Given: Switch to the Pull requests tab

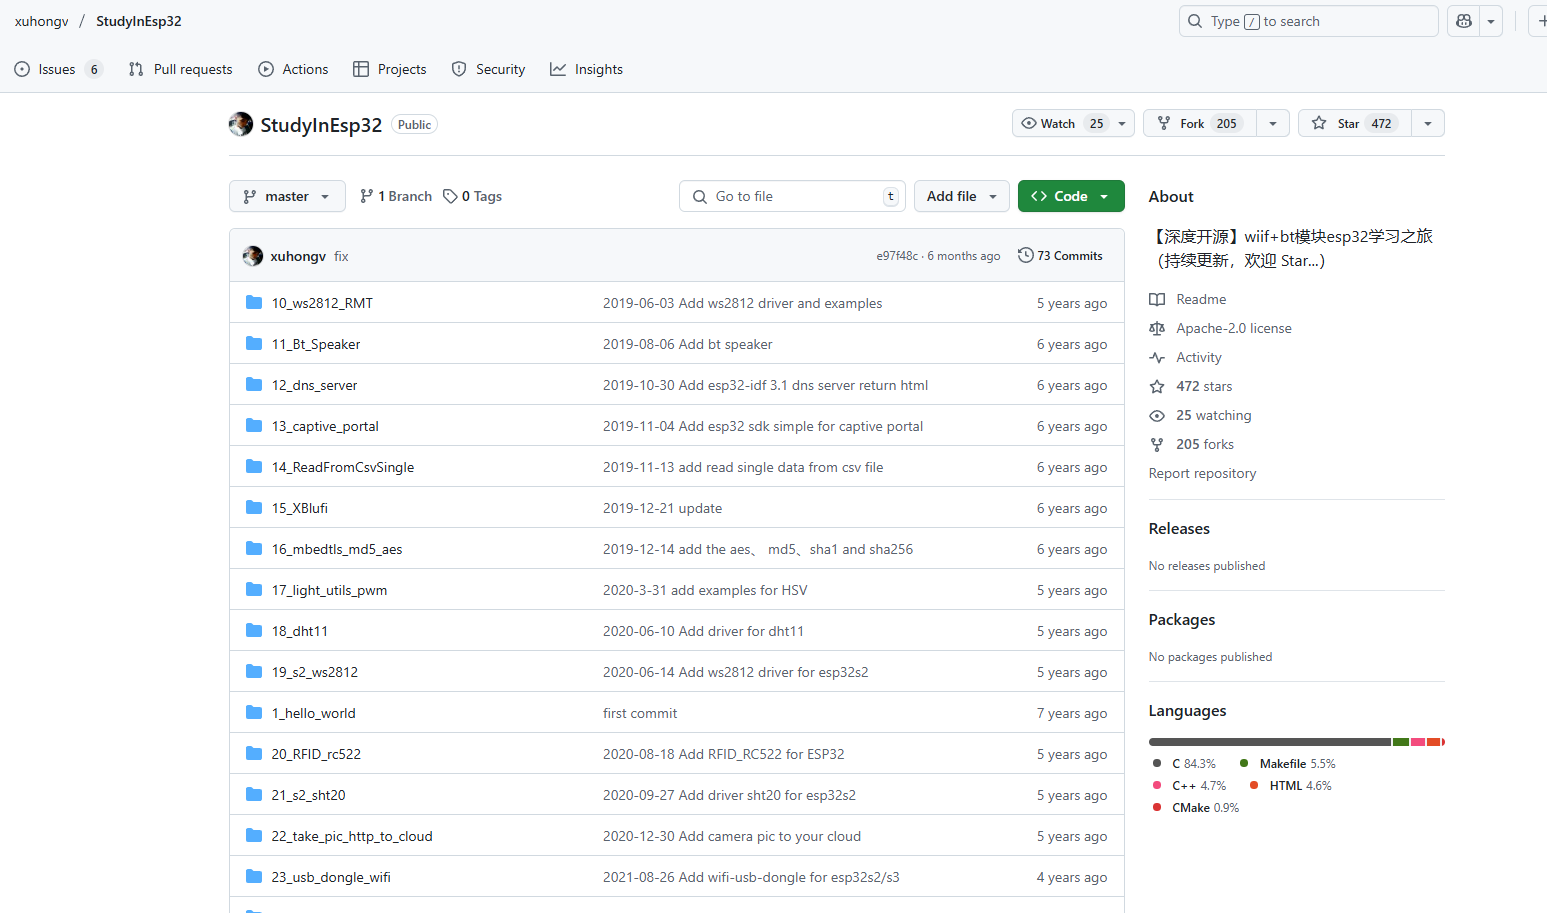Looking at the screenshot, I should tap(180, 69).
